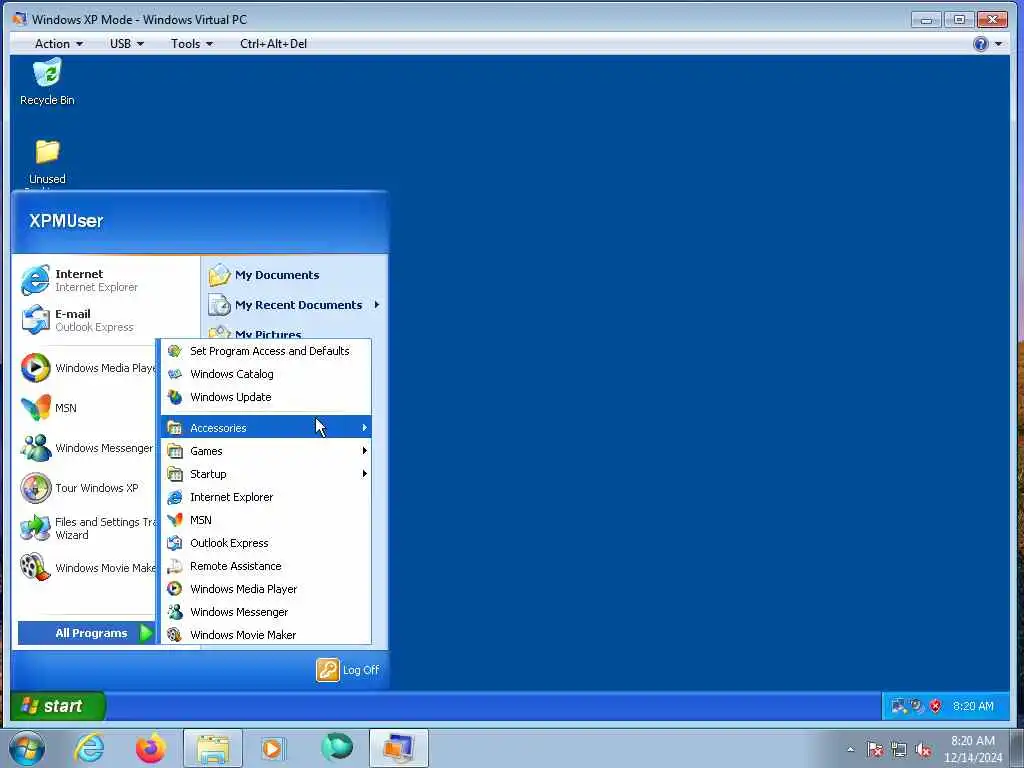
Task: Launch Internet Explorer from Windows 7 taskbar
Action: coord(89,748)
